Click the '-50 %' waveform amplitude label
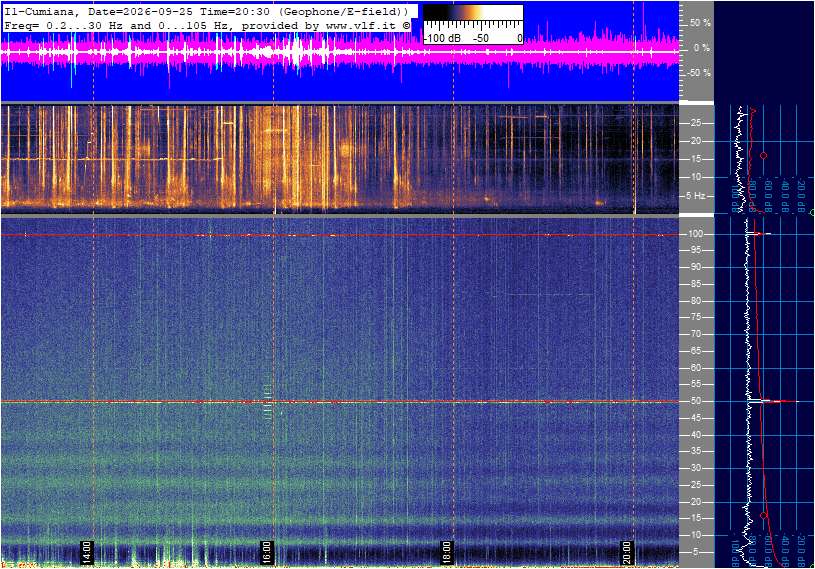The height and width of the screenshot is (569, 815). [x=698, y=73]
